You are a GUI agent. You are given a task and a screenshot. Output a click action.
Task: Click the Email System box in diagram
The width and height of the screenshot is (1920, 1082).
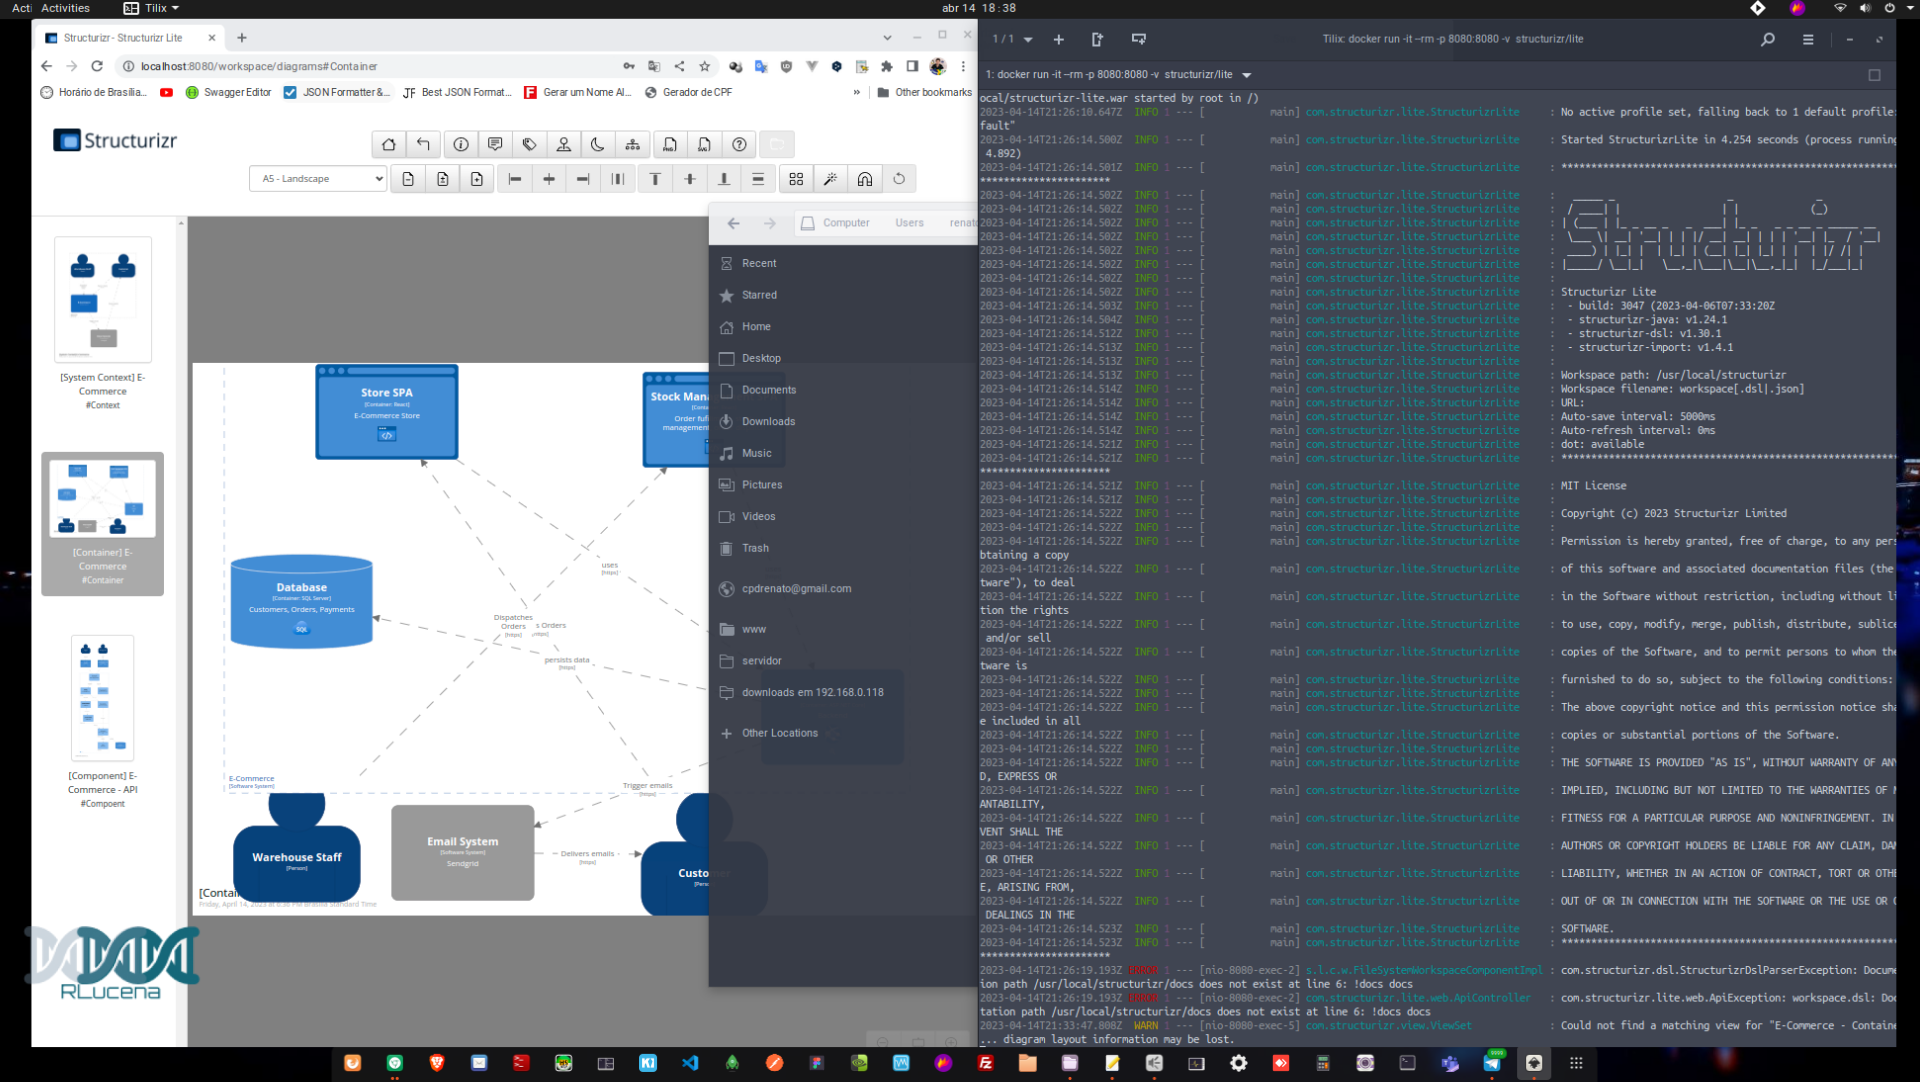pos(463,852)
